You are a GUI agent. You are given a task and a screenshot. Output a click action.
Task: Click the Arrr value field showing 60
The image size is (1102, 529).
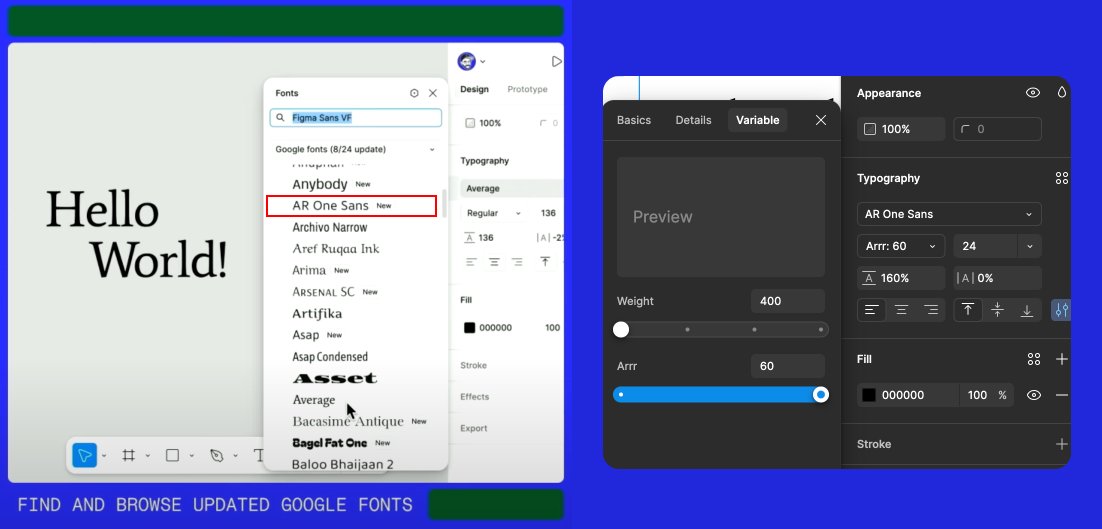[788, 366]
